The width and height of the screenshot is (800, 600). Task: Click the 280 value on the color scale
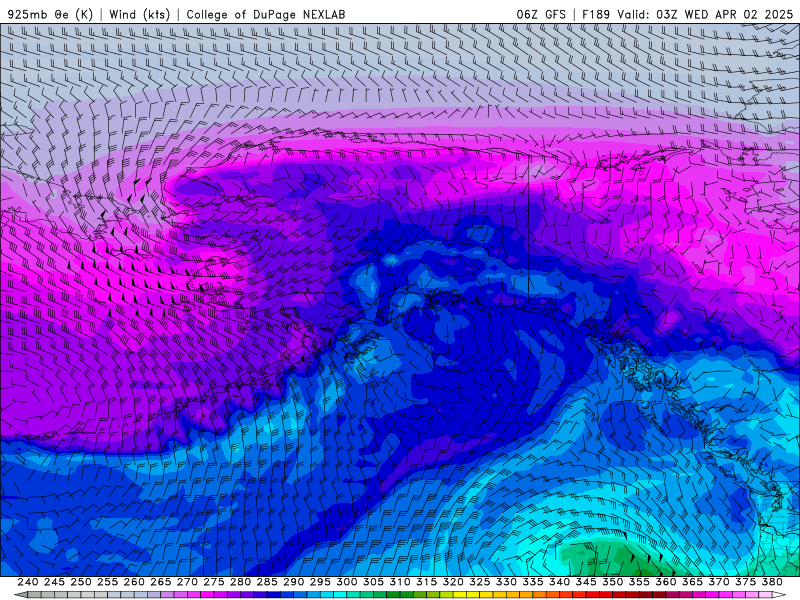coord(240,582)
